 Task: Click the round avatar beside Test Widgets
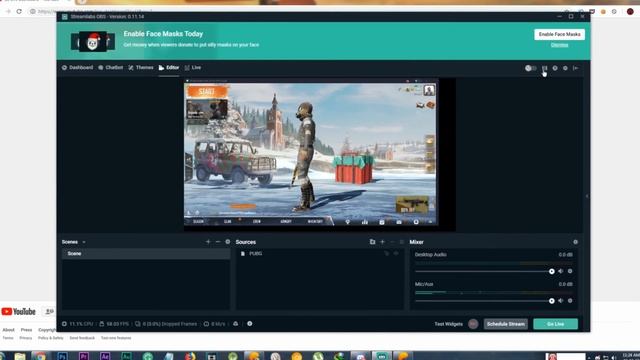point(473,324)
